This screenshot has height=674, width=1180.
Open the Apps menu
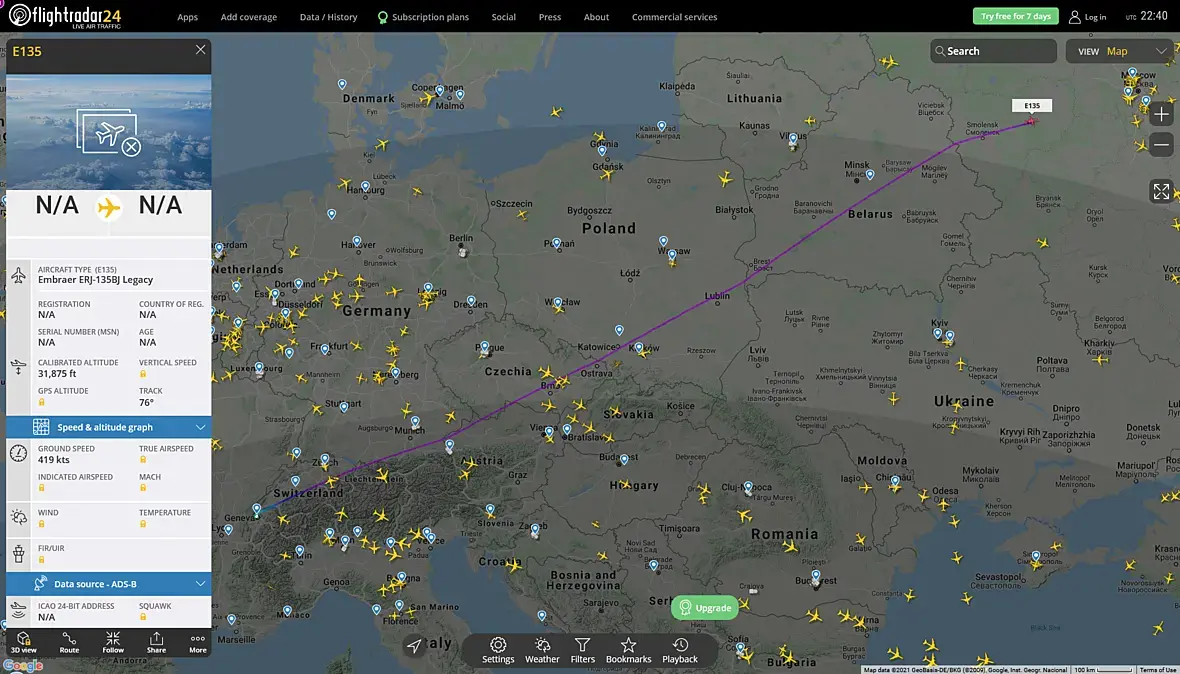click(x=187, y=17)
